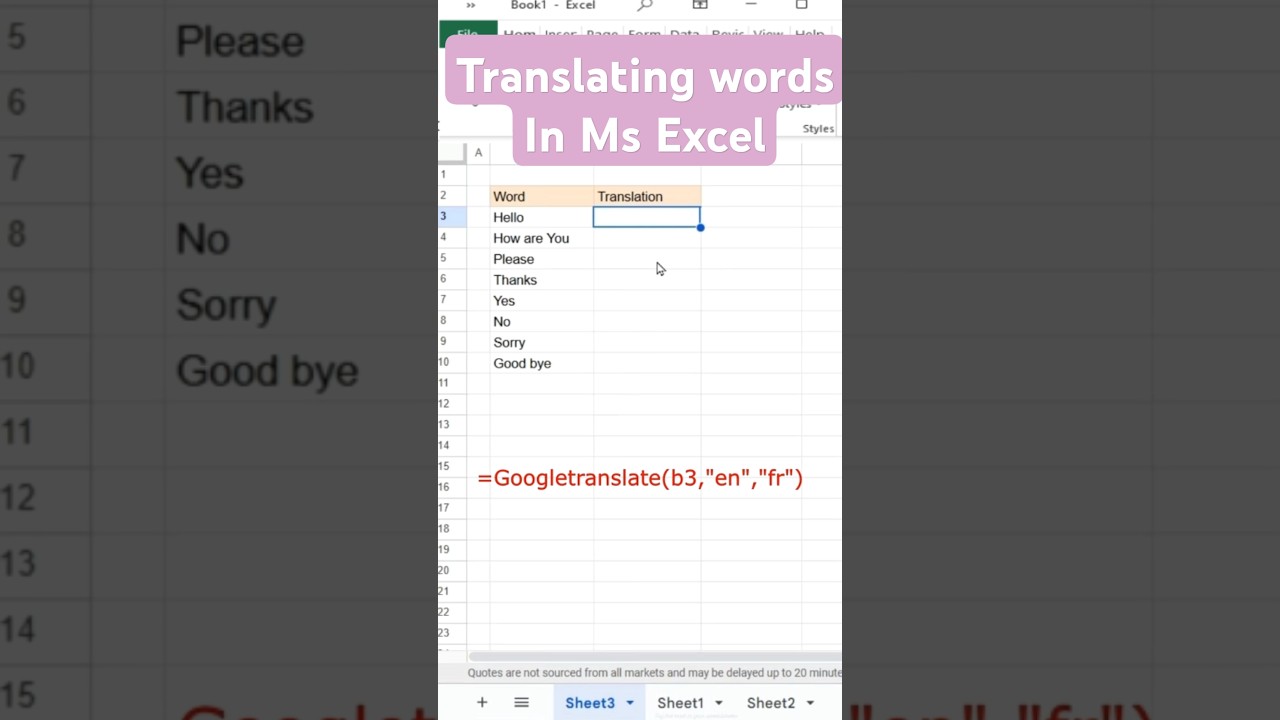The width and height of the screenshot is (1280, 720).
Task: Select row header 3
Action: 452,217
